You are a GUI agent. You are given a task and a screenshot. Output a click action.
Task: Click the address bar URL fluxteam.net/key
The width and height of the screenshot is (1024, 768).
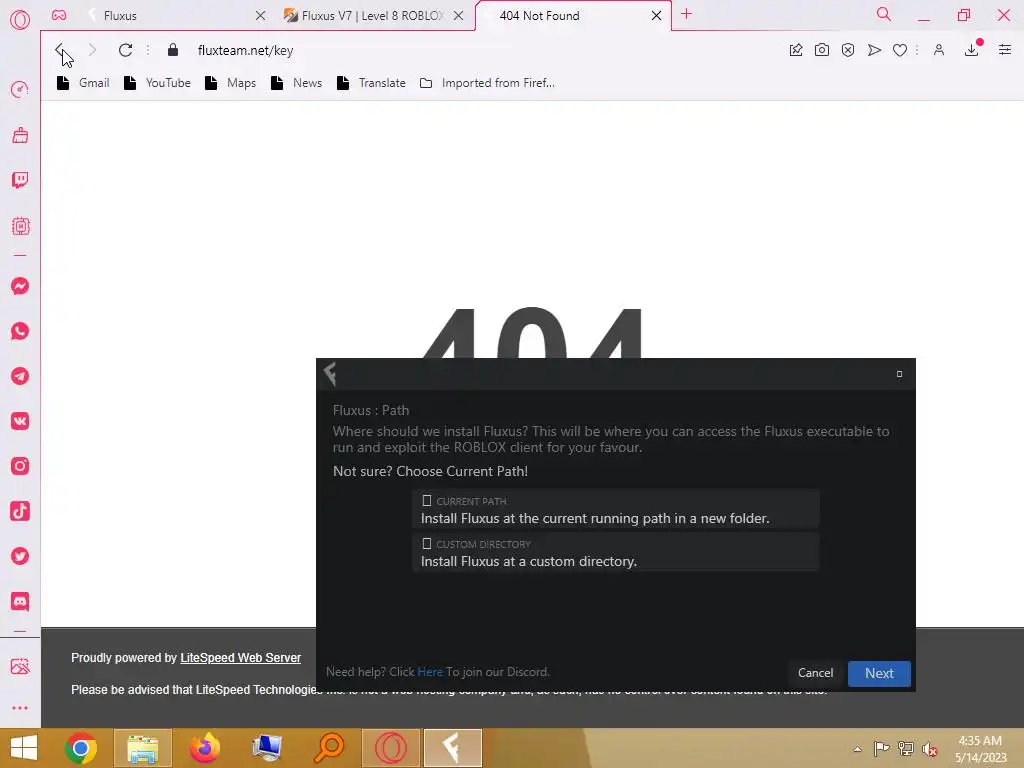(x=246, y=50)
